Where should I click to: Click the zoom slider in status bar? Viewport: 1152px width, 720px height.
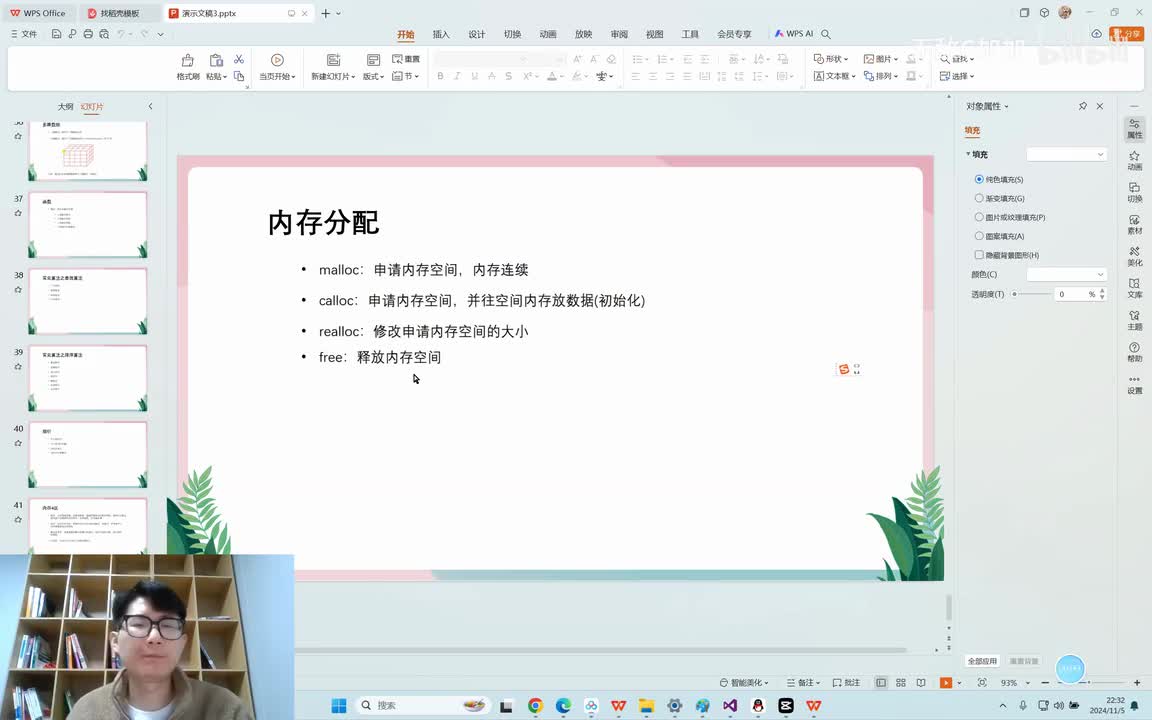(x=1091, y=683)
